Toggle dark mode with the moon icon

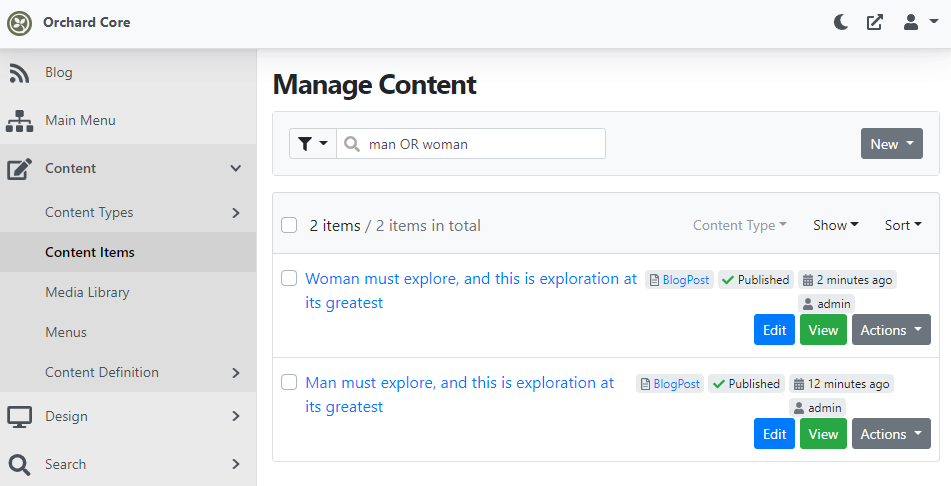[x=841, y=23]
